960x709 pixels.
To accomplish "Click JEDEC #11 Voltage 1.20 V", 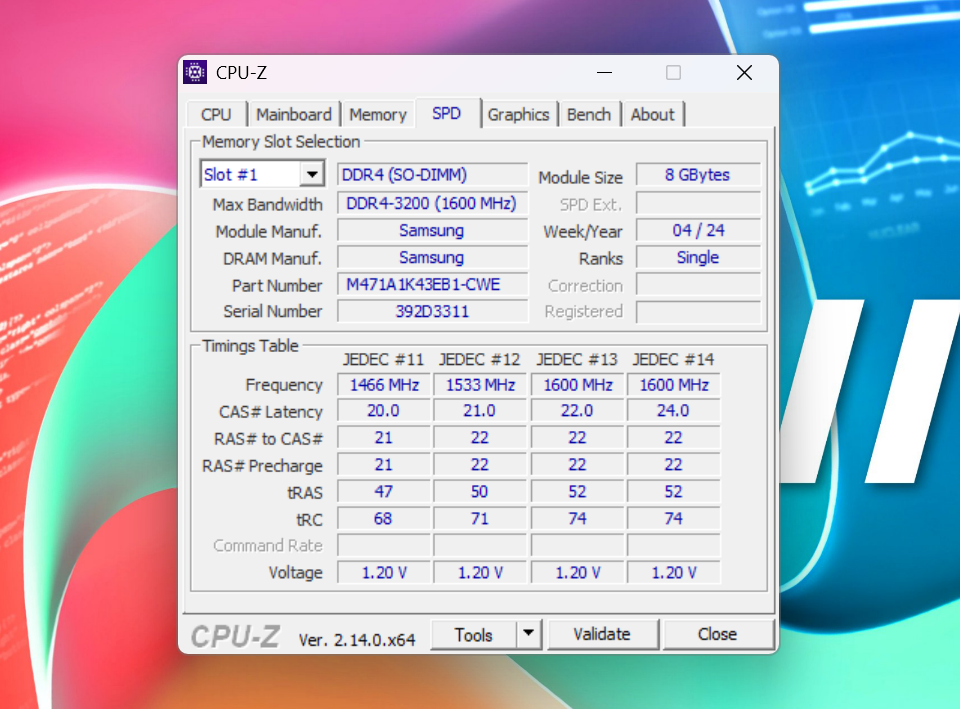I will [x=384, y=572].
